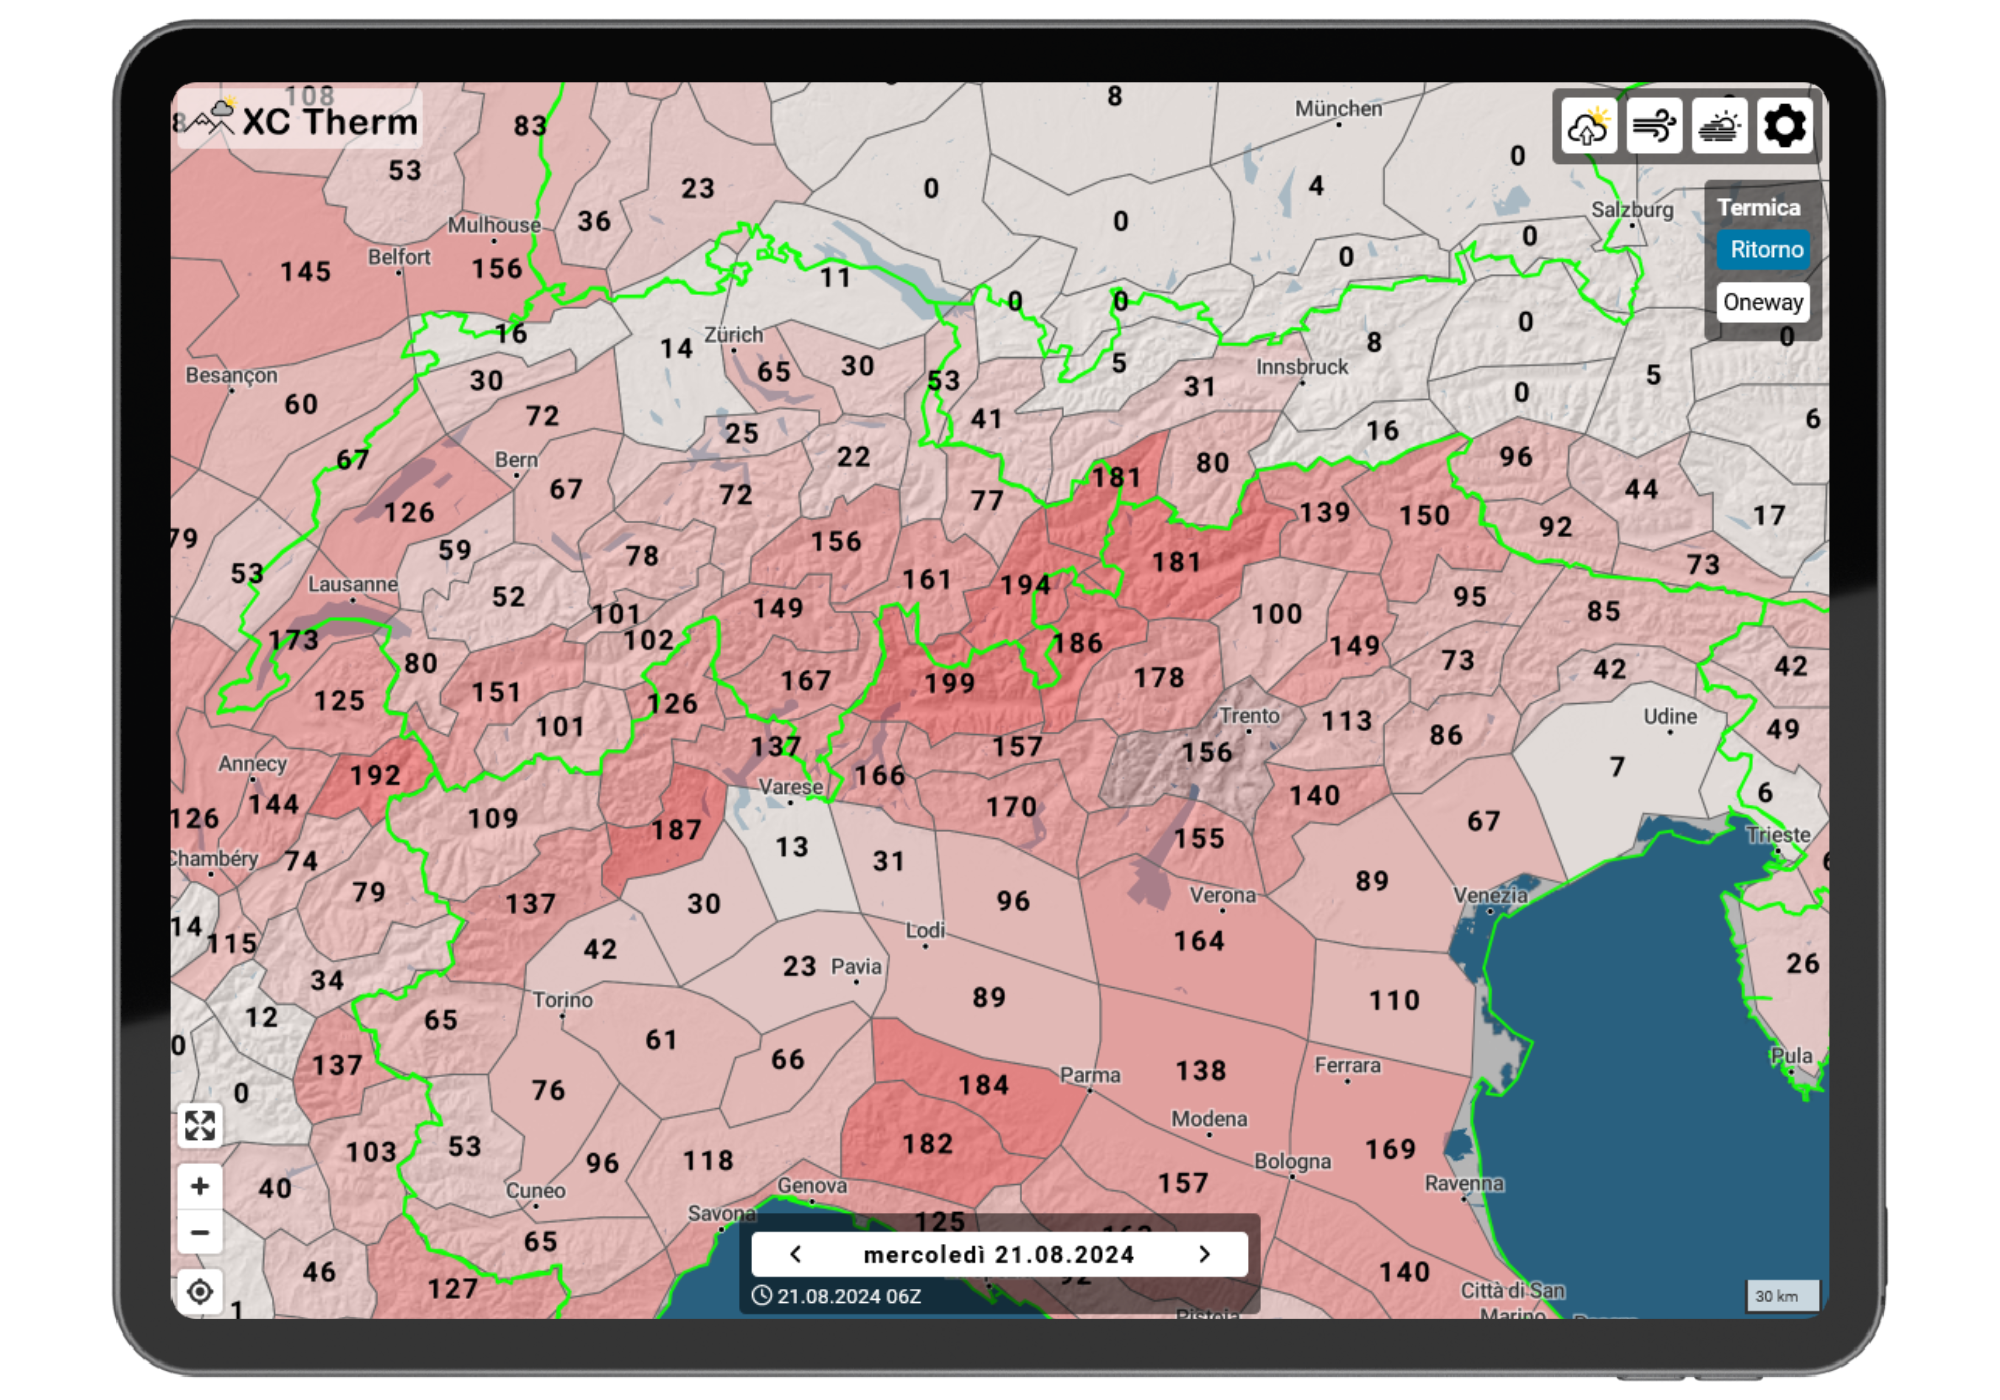Open the thermal cloud forecast layer icon
Image resolution: width=2000 pixels, height=1400 pixels.
click(1588, 127)
